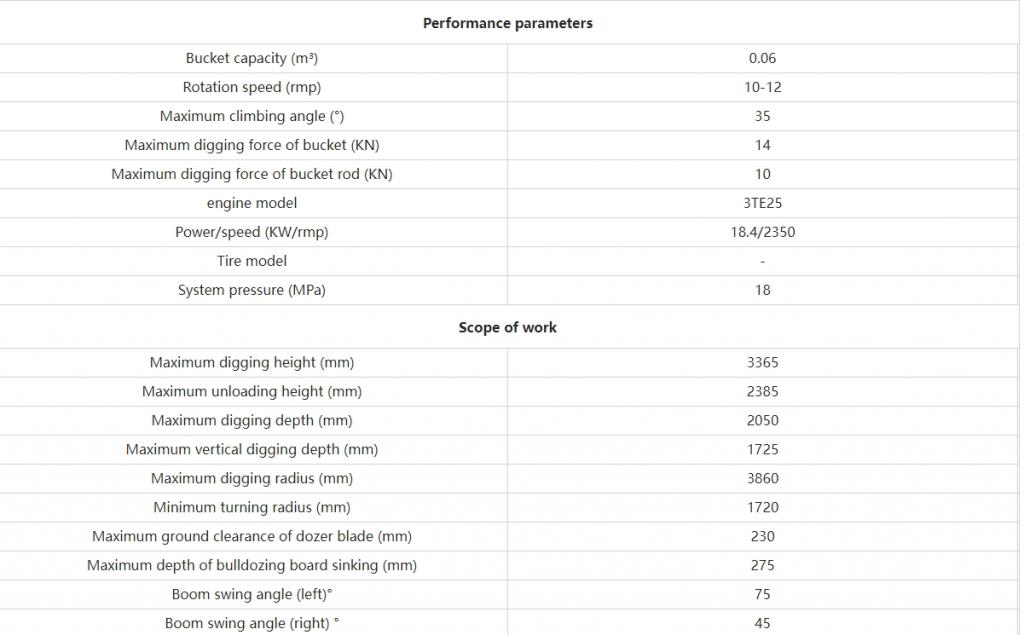Image resolution: width=1024 pixels, height=635 pixels.
Task: Click the 0.06 bucket capacity value
Action: point(762,58)
